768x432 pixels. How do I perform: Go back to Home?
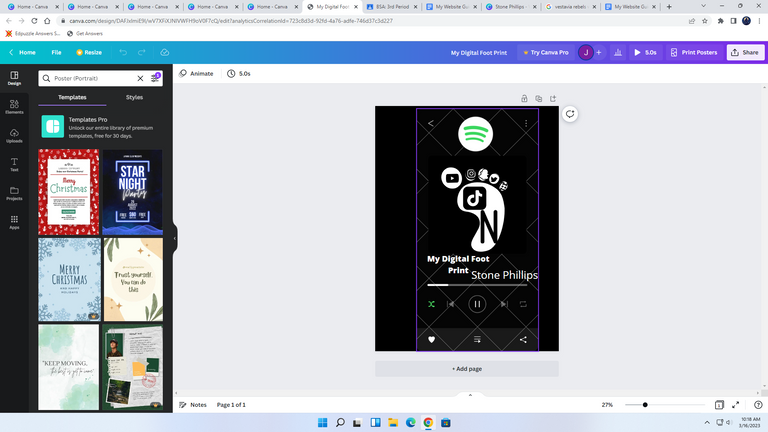22,52
